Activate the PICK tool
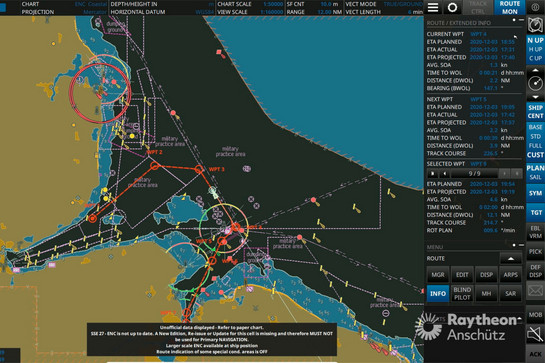This screenshot has height=363, width=545. (x=535, y=251)
